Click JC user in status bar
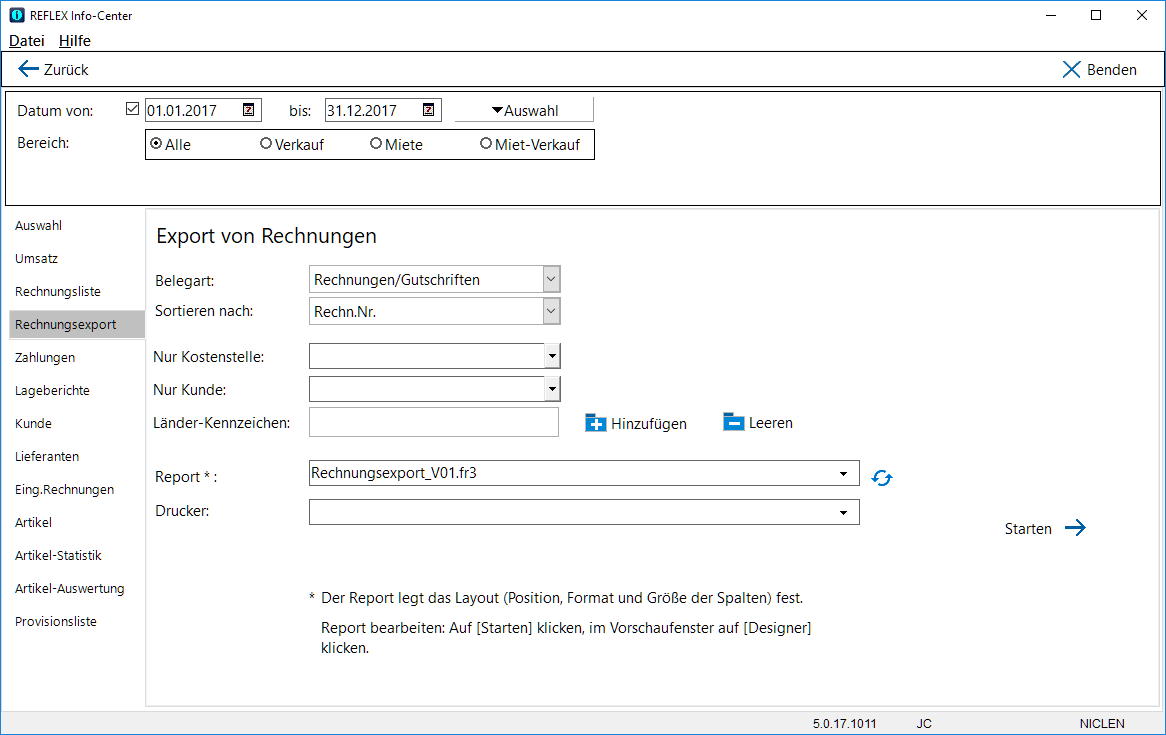1166x735 pixels. point(924,724)
